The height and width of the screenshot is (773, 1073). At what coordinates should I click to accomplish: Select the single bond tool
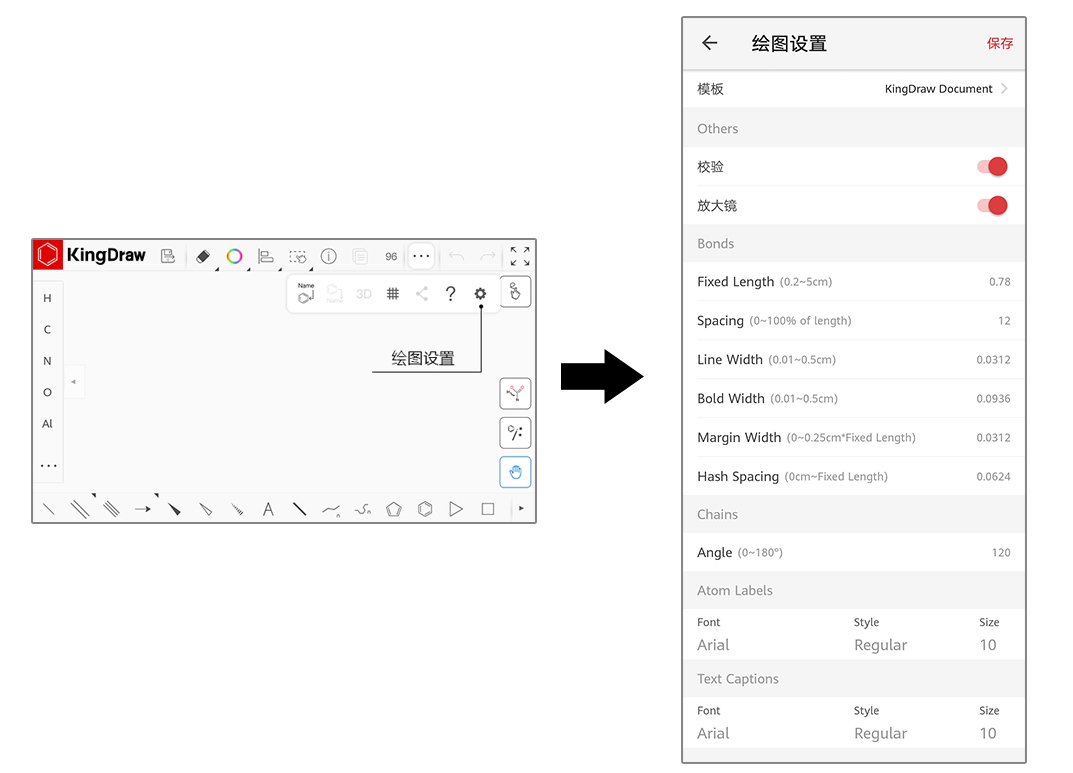point(49,509)
